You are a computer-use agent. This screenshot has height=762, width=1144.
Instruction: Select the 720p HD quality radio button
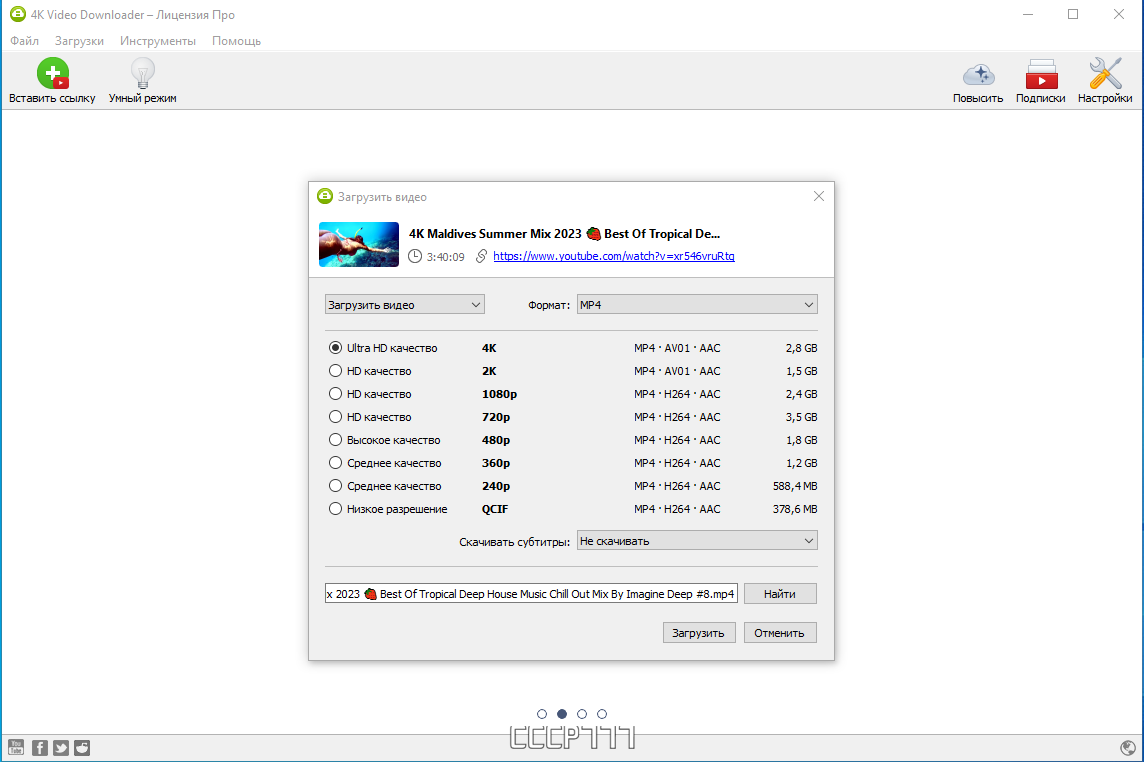pos(335,417)
